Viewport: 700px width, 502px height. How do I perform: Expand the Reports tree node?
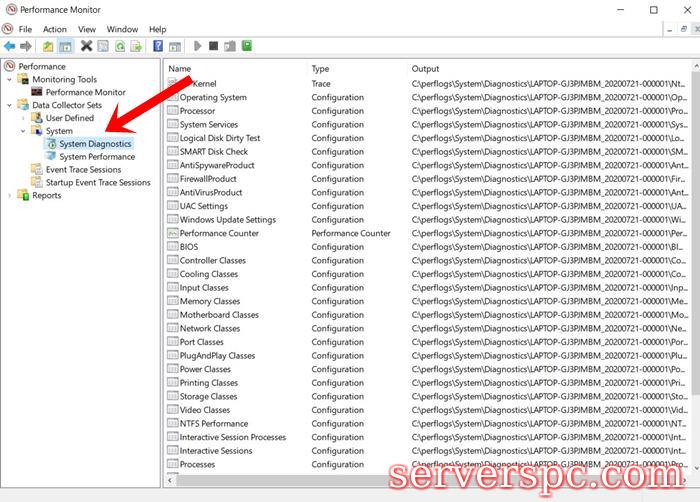[x=10, y=196]
